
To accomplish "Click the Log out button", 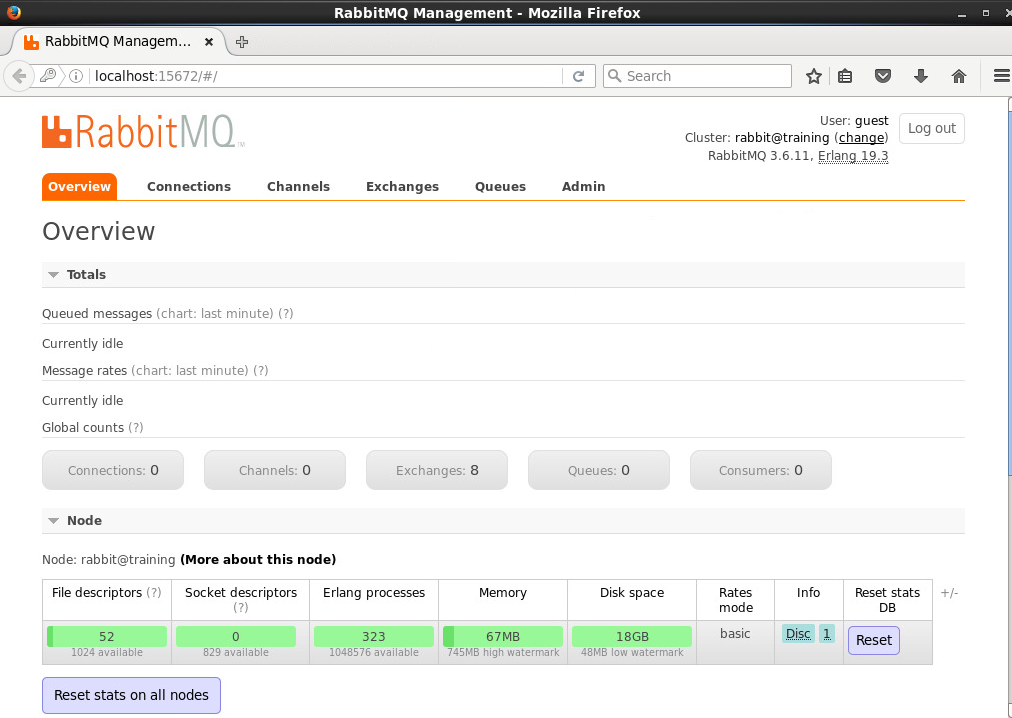I will pyautogui.click(x=931, y=128).
